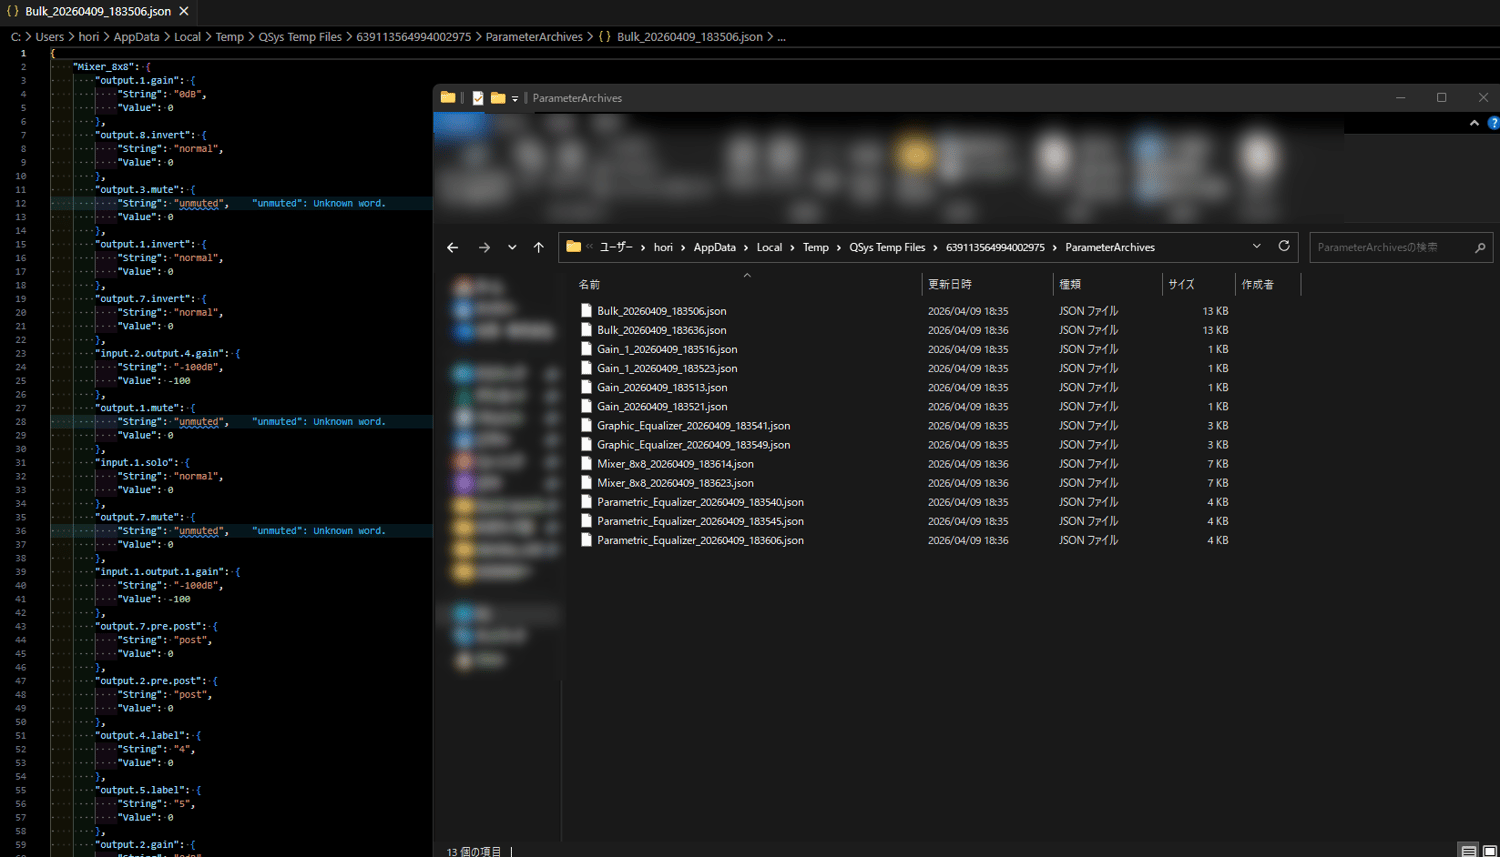Switch Explorer to details view in status bar
Screen dimensions: 1500x857
[1468, 851]
